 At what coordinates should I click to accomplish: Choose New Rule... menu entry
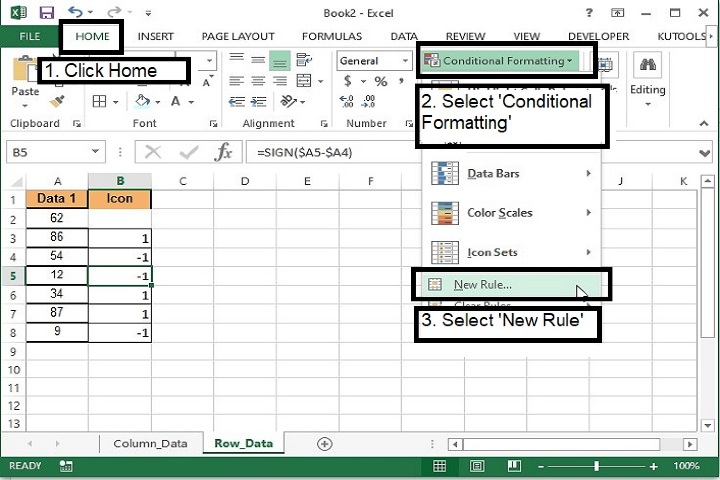tap(511, 285)
